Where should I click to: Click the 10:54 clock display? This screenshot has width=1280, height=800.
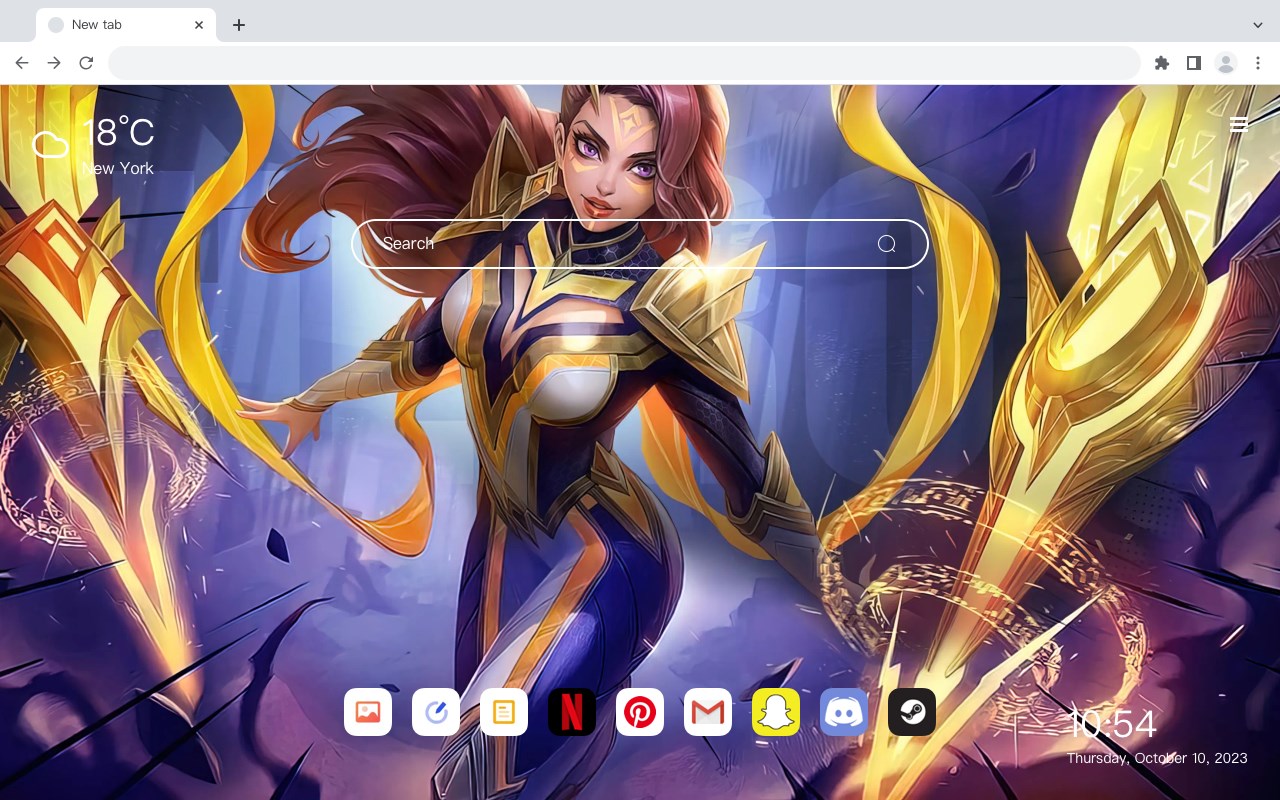1112,724
